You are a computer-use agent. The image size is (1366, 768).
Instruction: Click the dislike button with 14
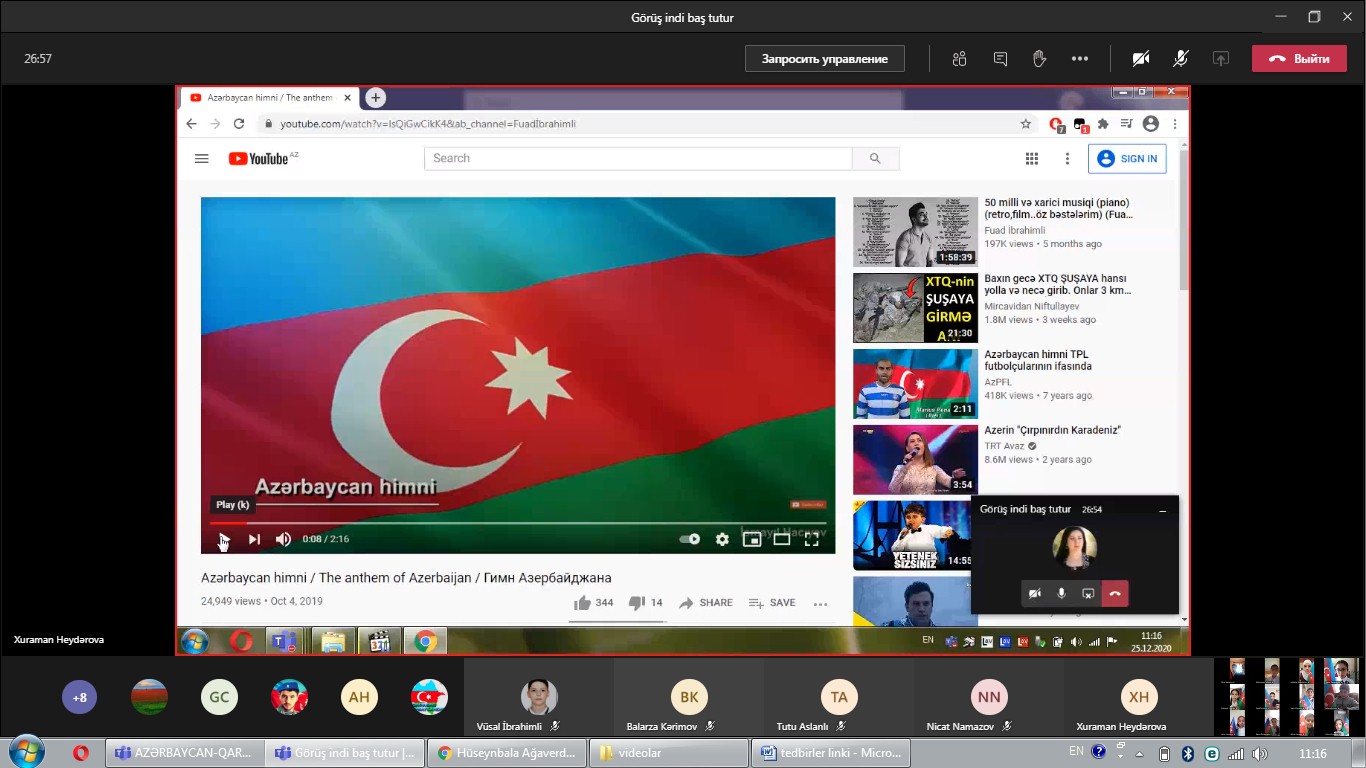pos(646,603)
